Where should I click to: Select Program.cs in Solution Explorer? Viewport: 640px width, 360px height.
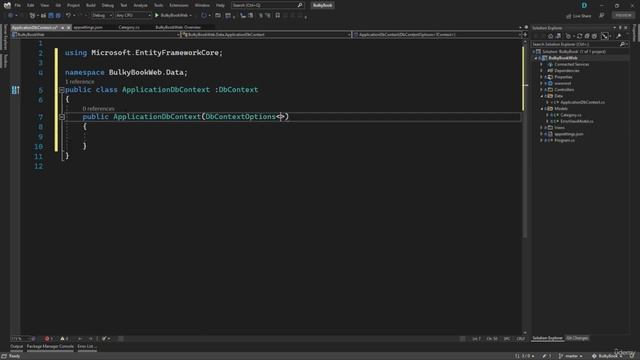tap(564, 140)
